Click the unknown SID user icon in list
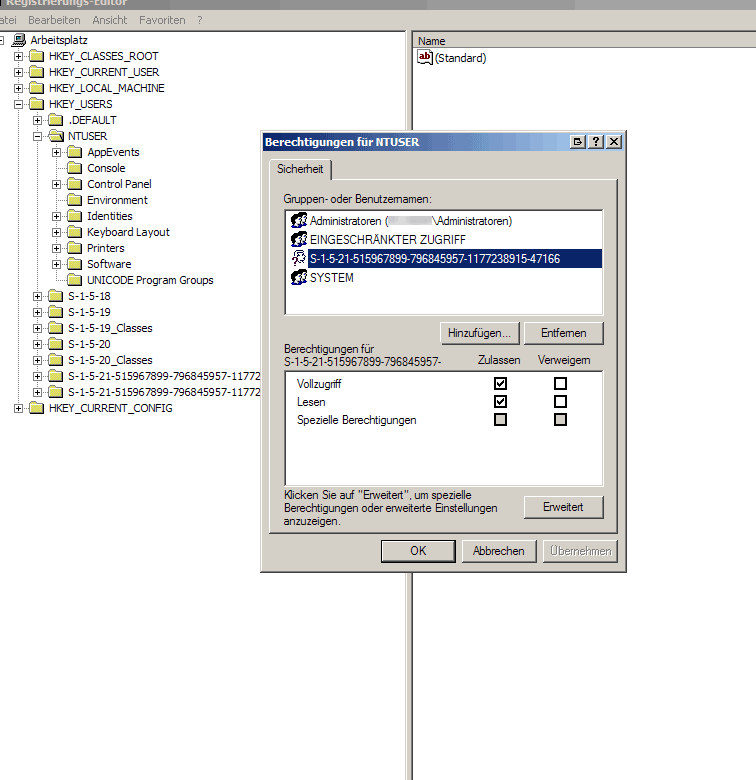Viewport: 756px width, 780px height. 299,258
